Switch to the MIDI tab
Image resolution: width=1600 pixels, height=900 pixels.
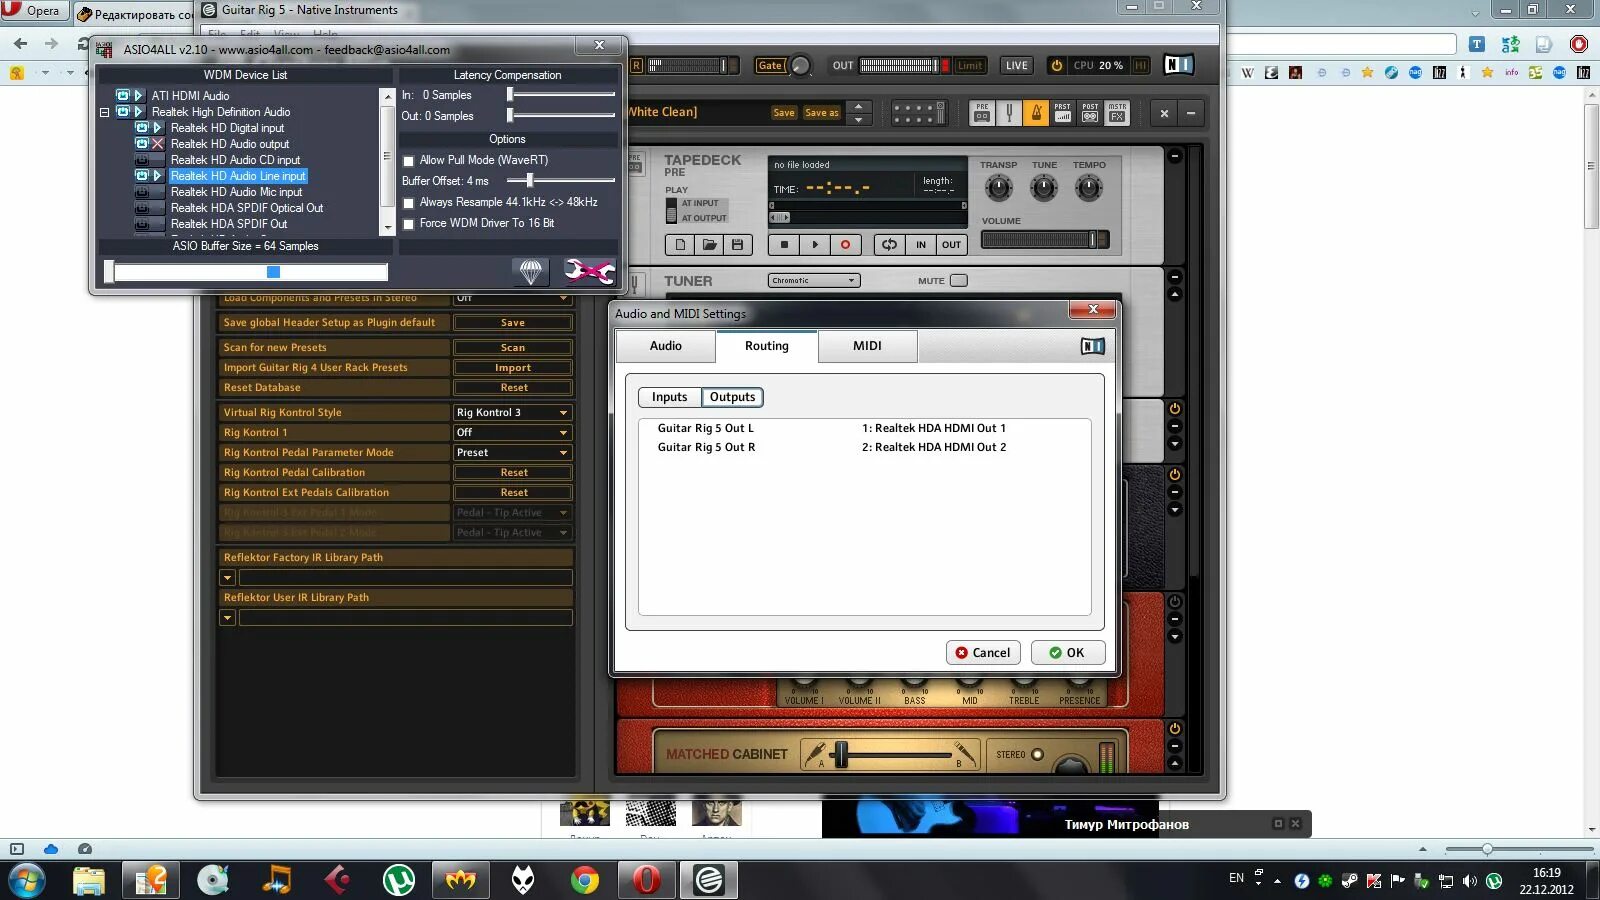point(867,346)
